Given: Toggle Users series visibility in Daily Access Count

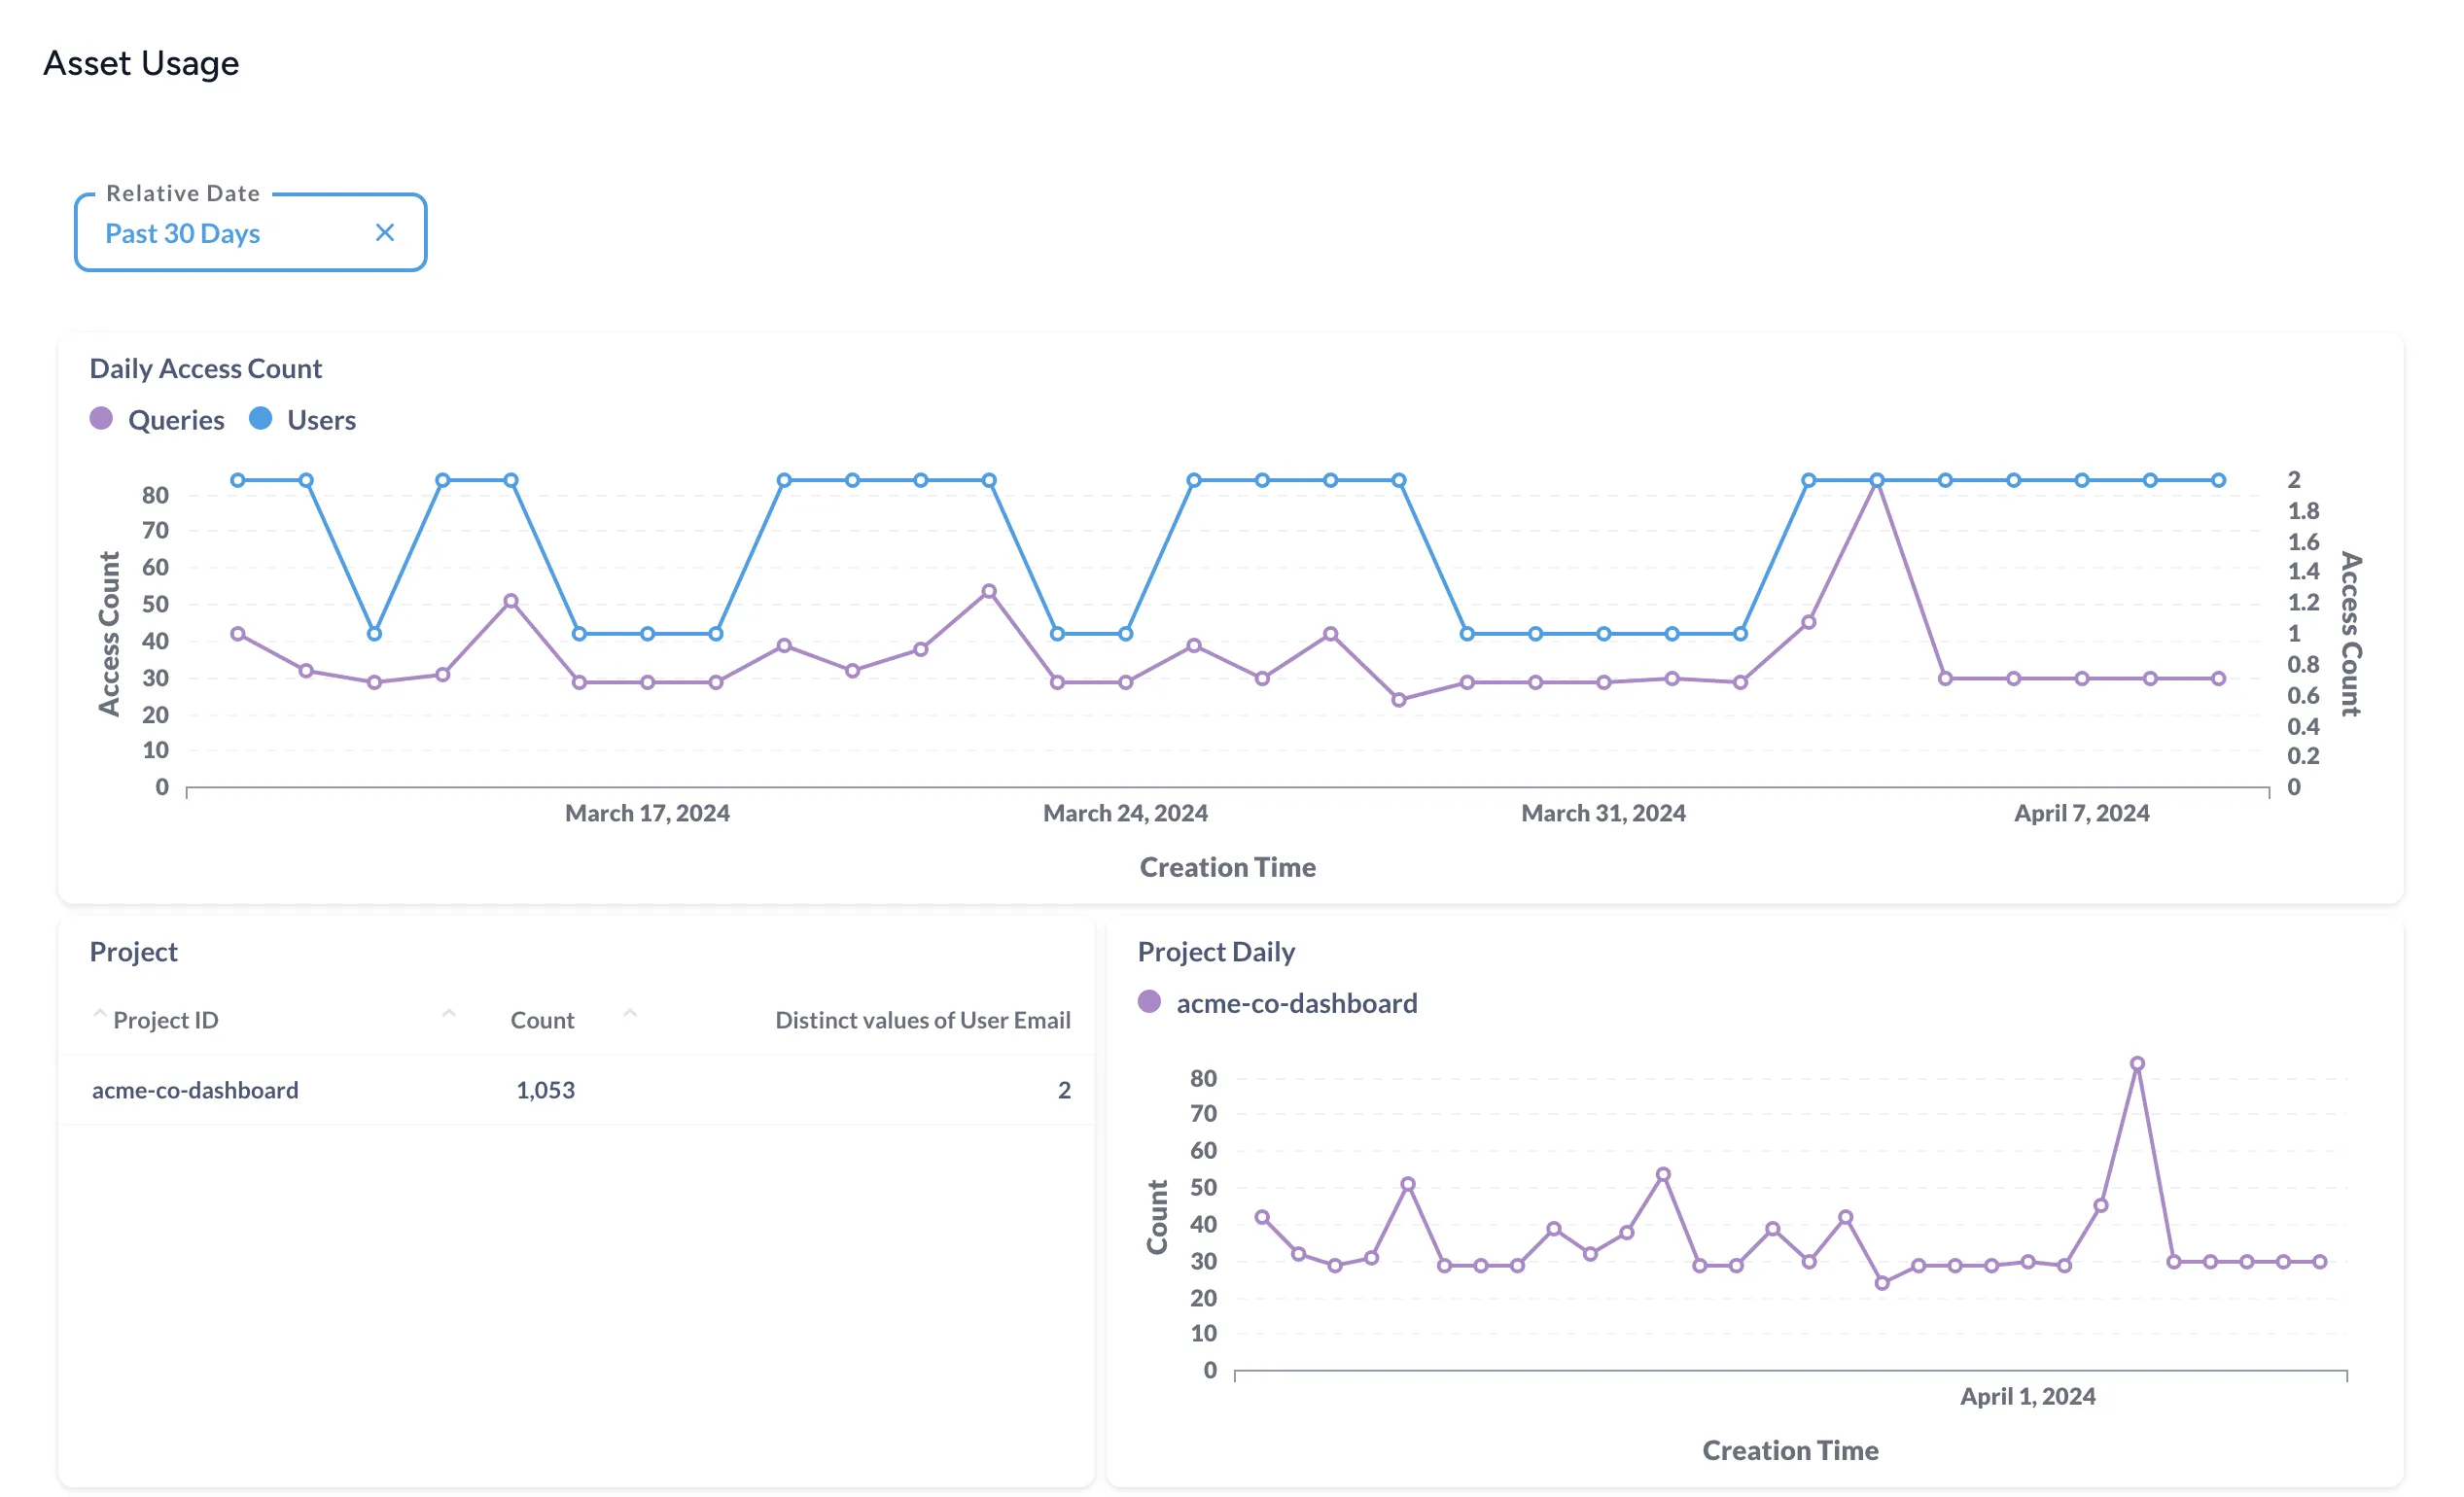Looking at the screenshot, I should (x=261, y=419).
